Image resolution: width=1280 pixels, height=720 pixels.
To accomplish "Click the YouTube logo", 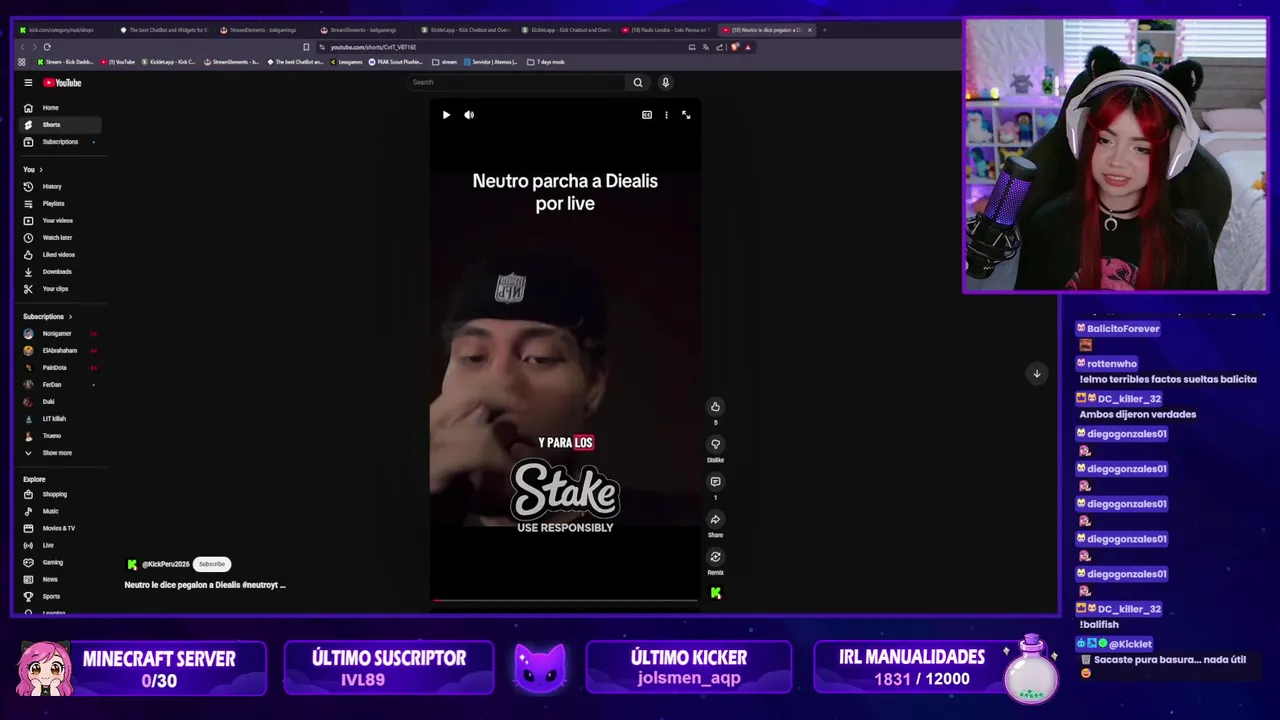I will tap(62, 83).
